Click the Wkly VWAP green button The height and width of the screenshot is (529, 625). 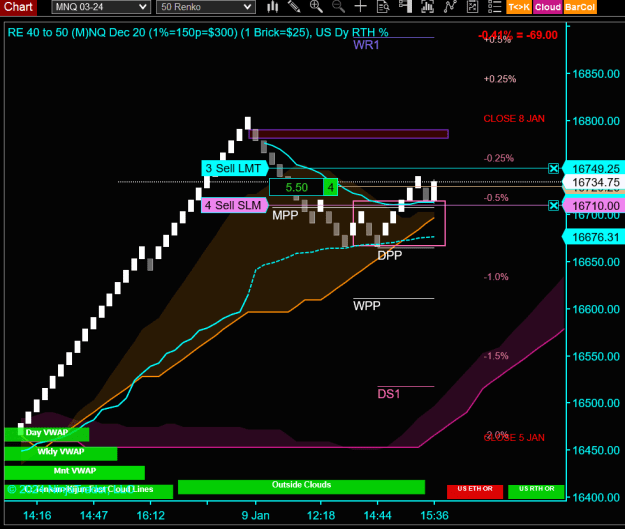(61, 453)
